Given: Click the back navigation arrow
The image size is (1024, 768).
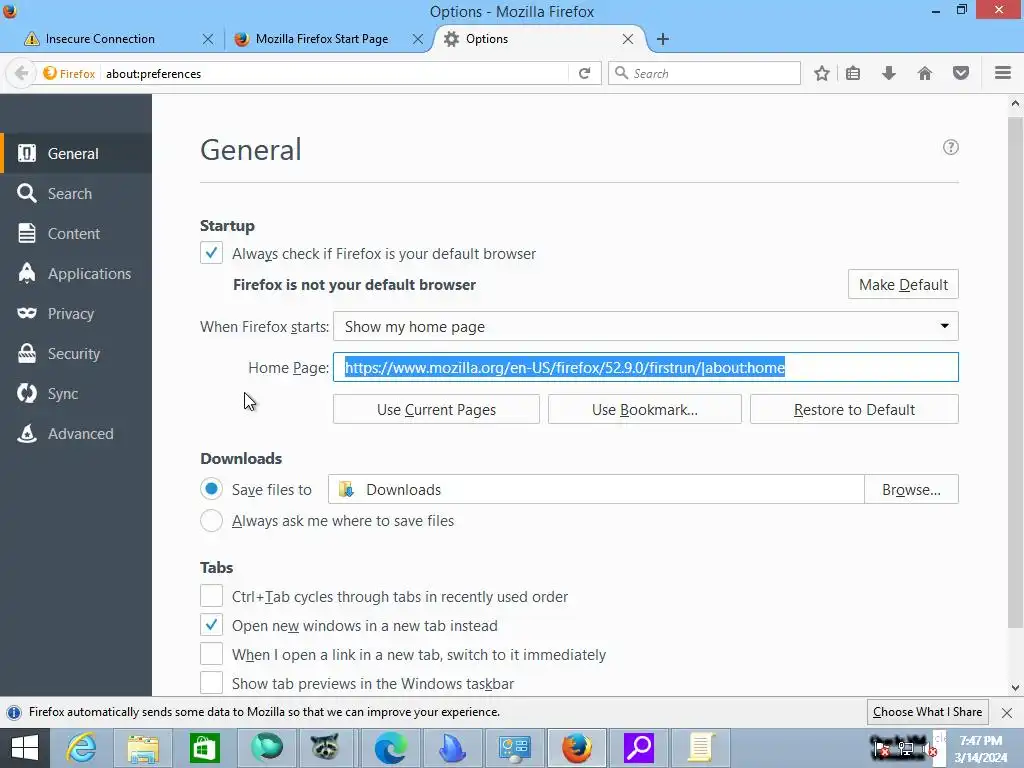Looking at the screenshot, I should click(x=21, y=73).
